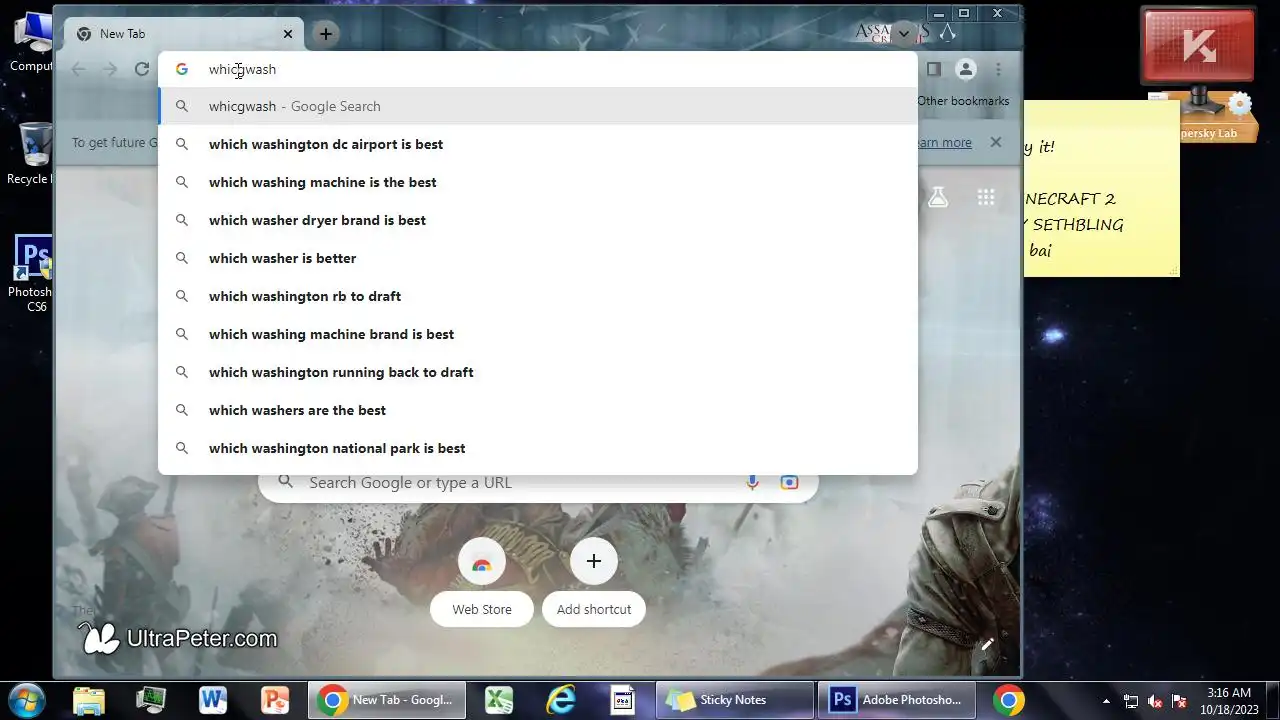Click the voice search microphone icon

753,482
